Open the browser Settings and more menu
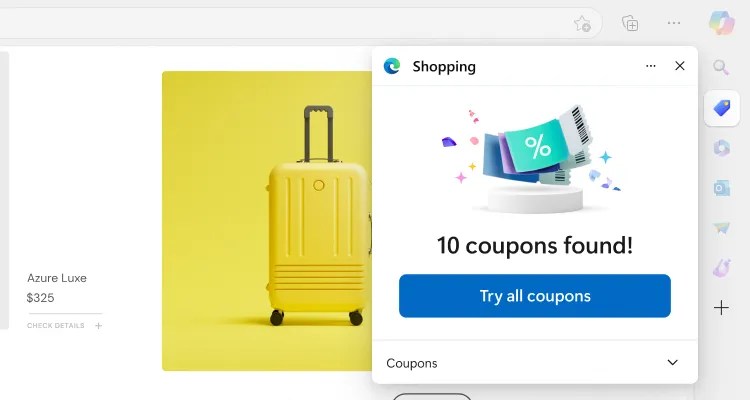Image resolution: width=750 pixels, height=400 pixels. pyautogui.click(x=673, y=23)
